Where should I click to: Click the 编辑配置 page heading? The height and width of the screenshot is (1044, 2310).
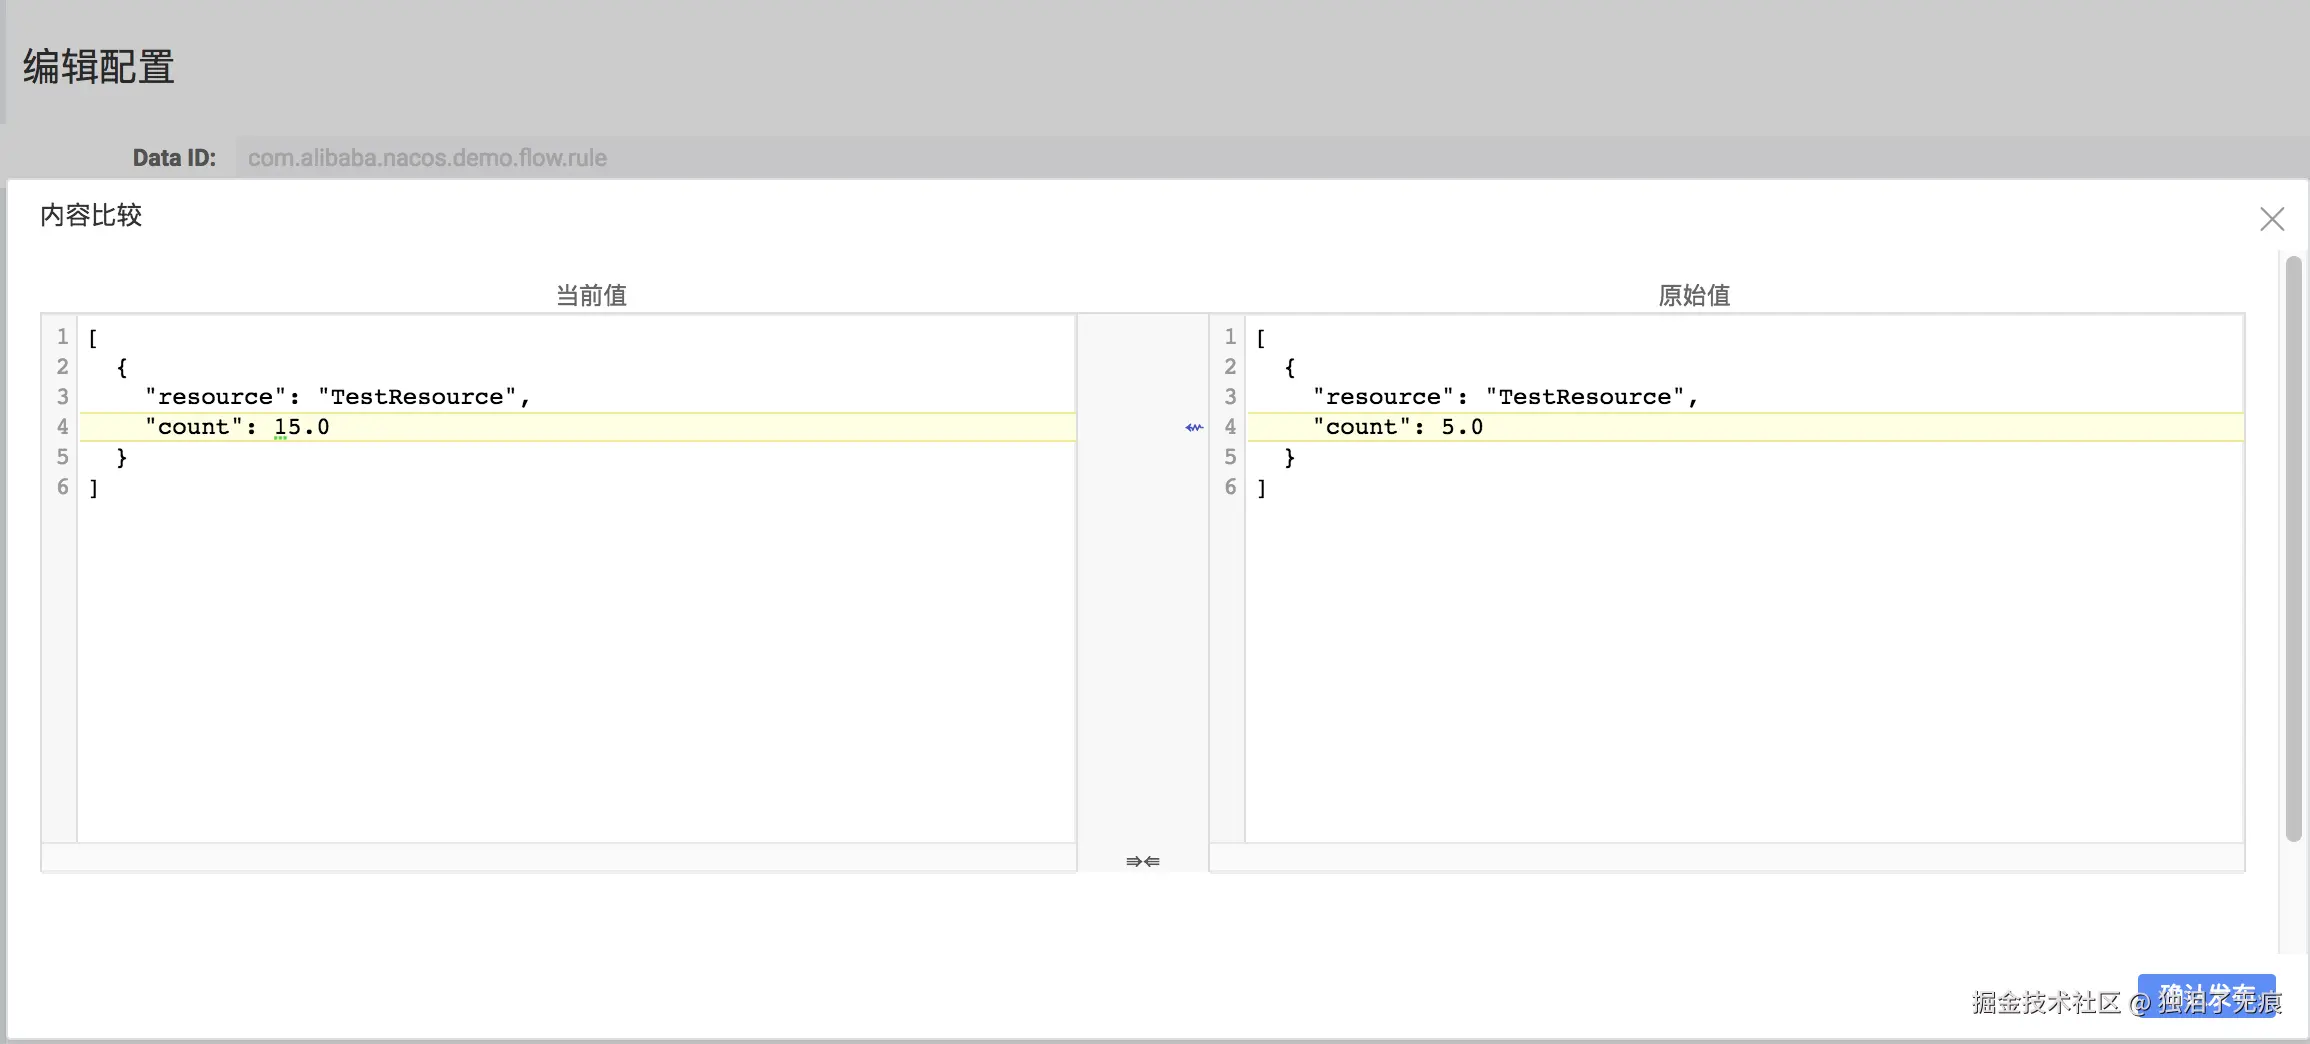pos(99,67)
